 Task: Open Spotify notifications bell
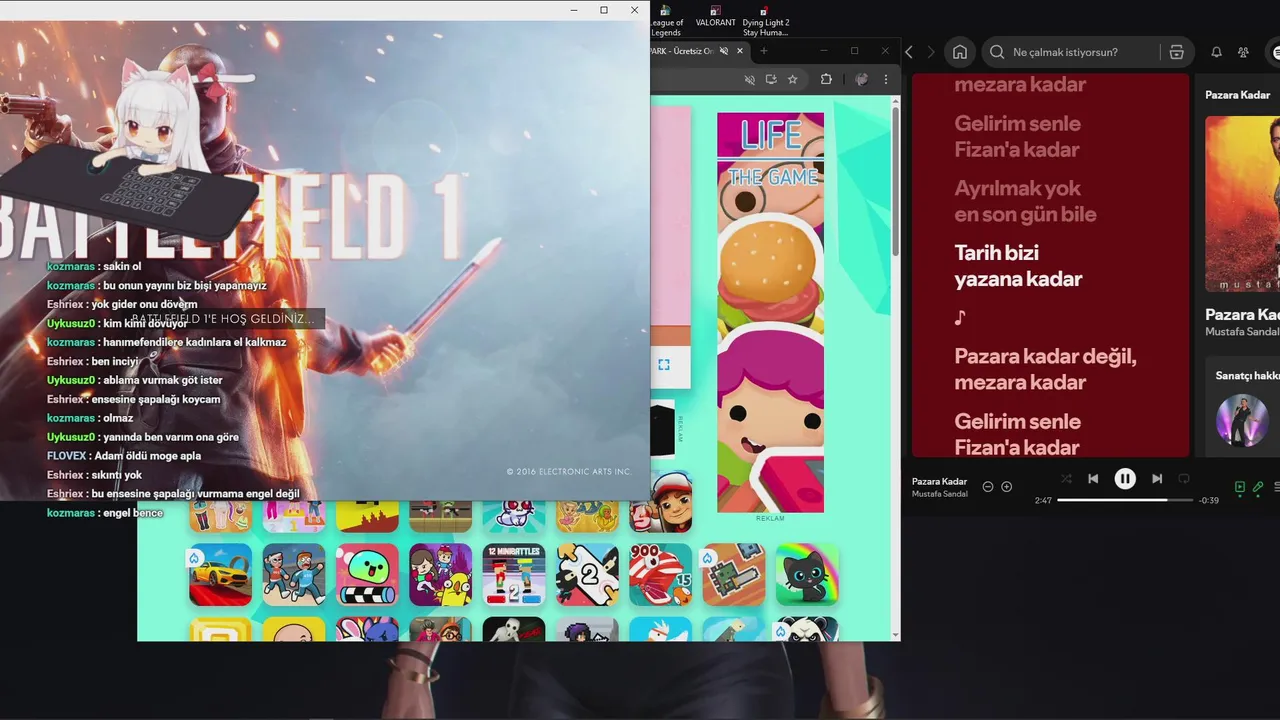[x=1217, y=52]
